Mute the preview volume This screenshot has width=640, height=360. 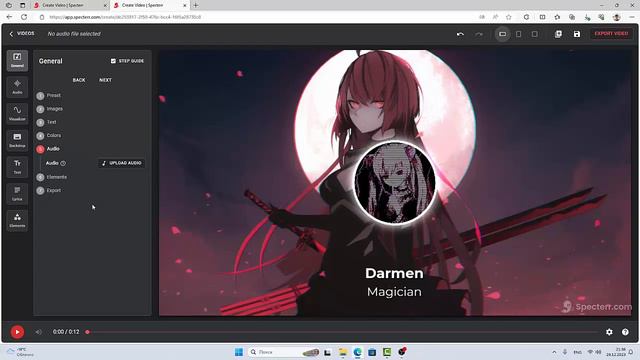tap(38, 332)
